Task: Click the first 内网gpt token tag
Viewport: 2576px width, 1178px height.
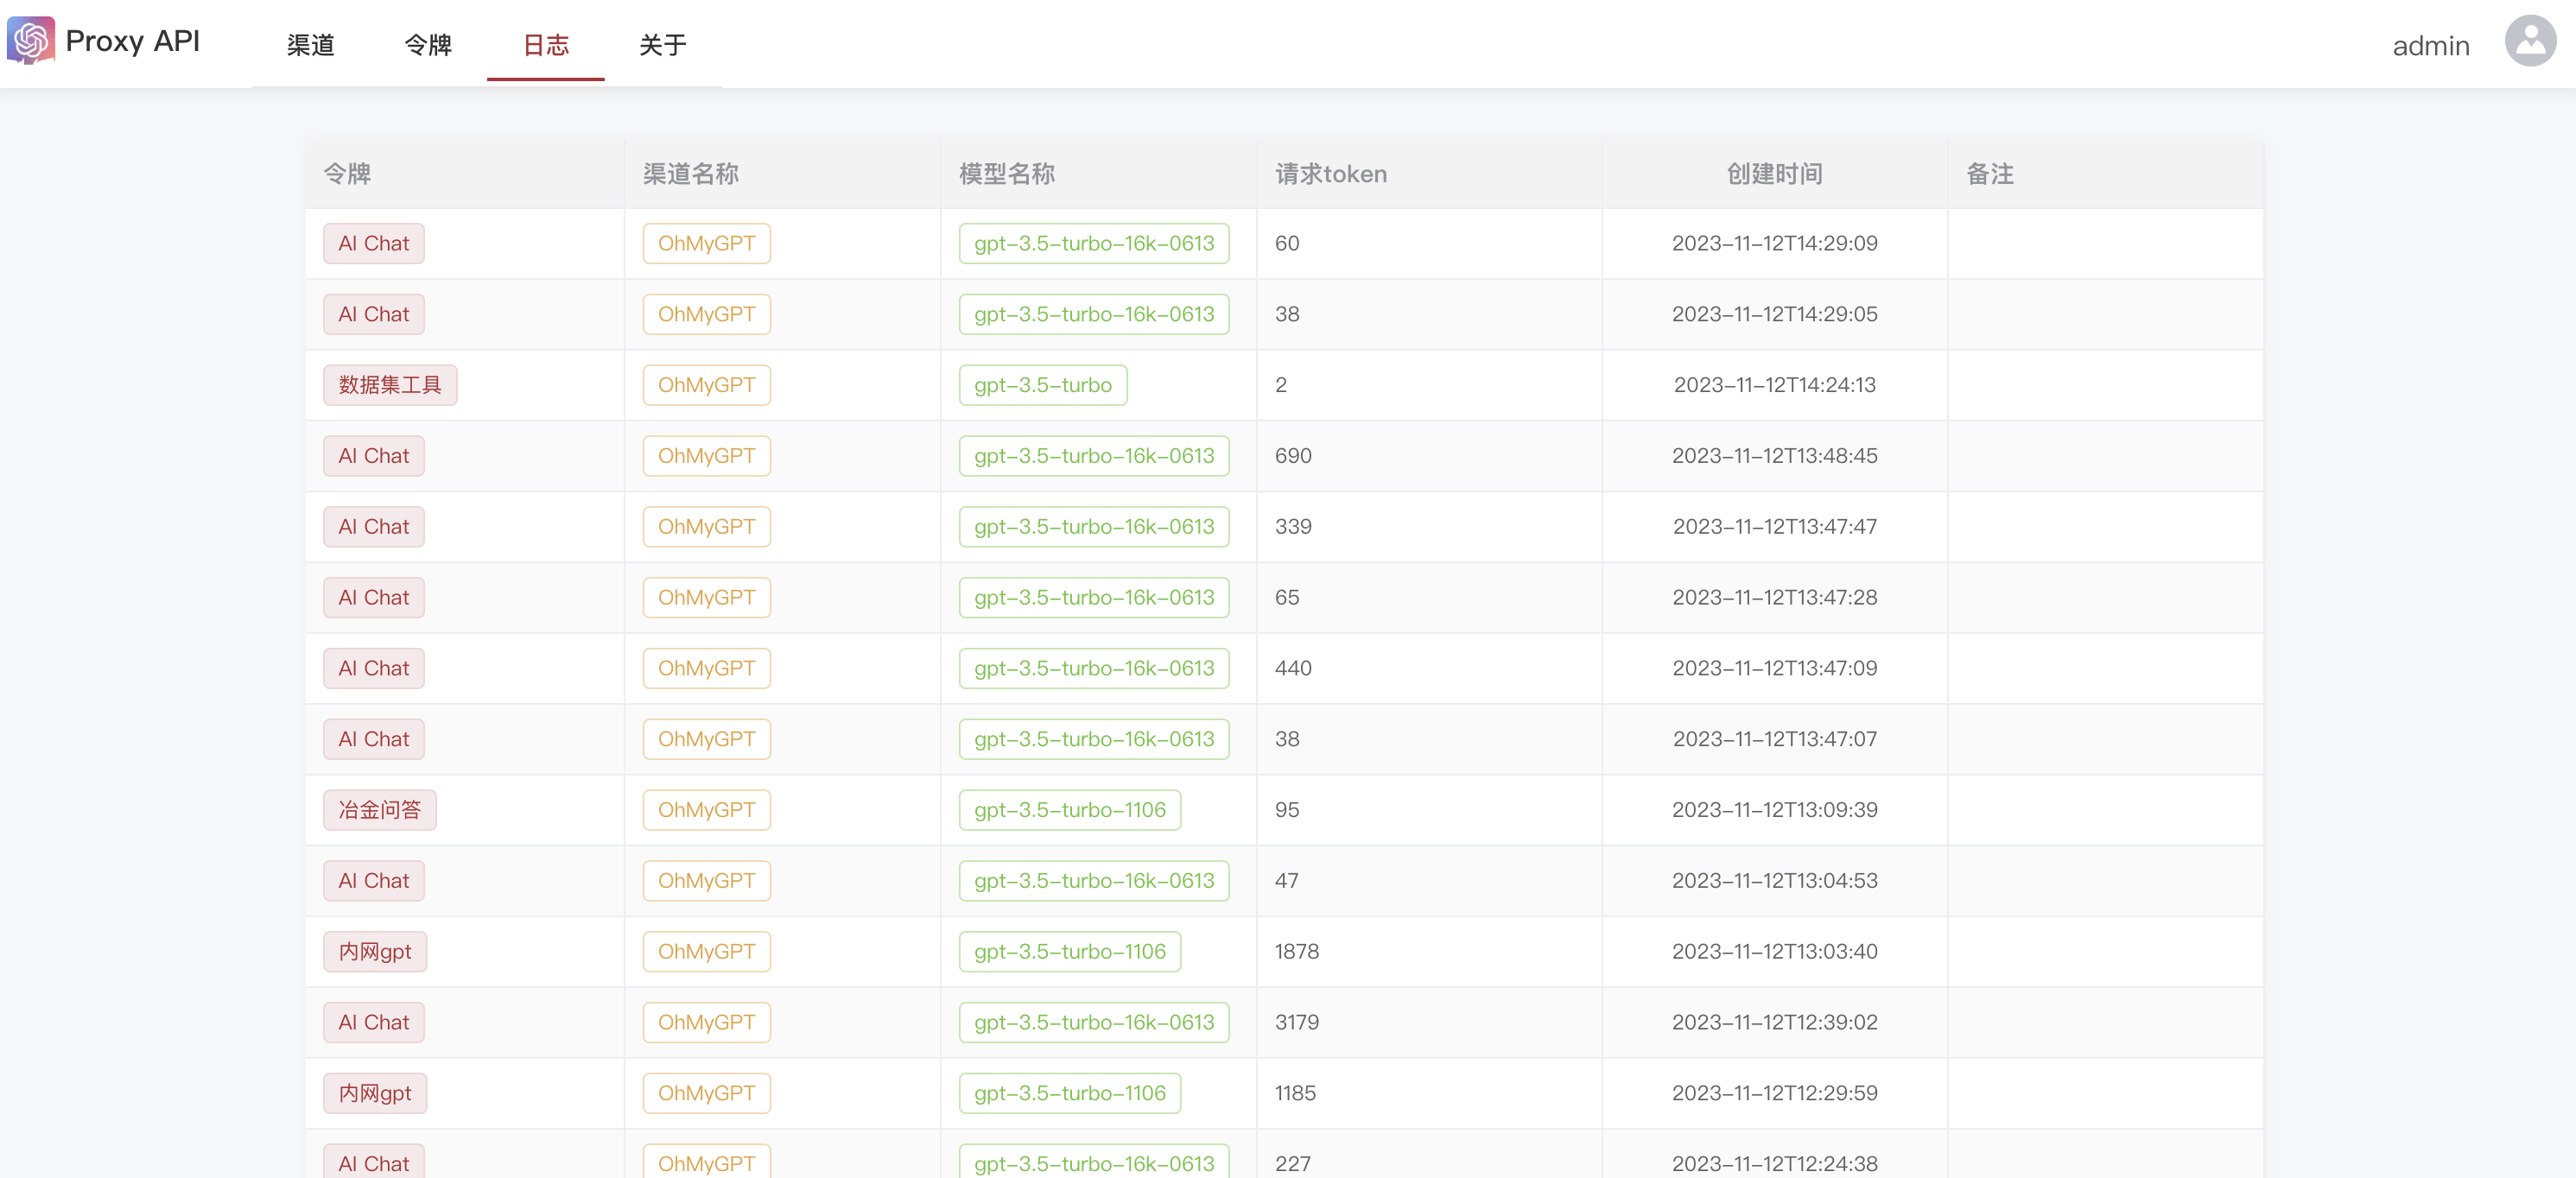Action: tap(374, 952)
